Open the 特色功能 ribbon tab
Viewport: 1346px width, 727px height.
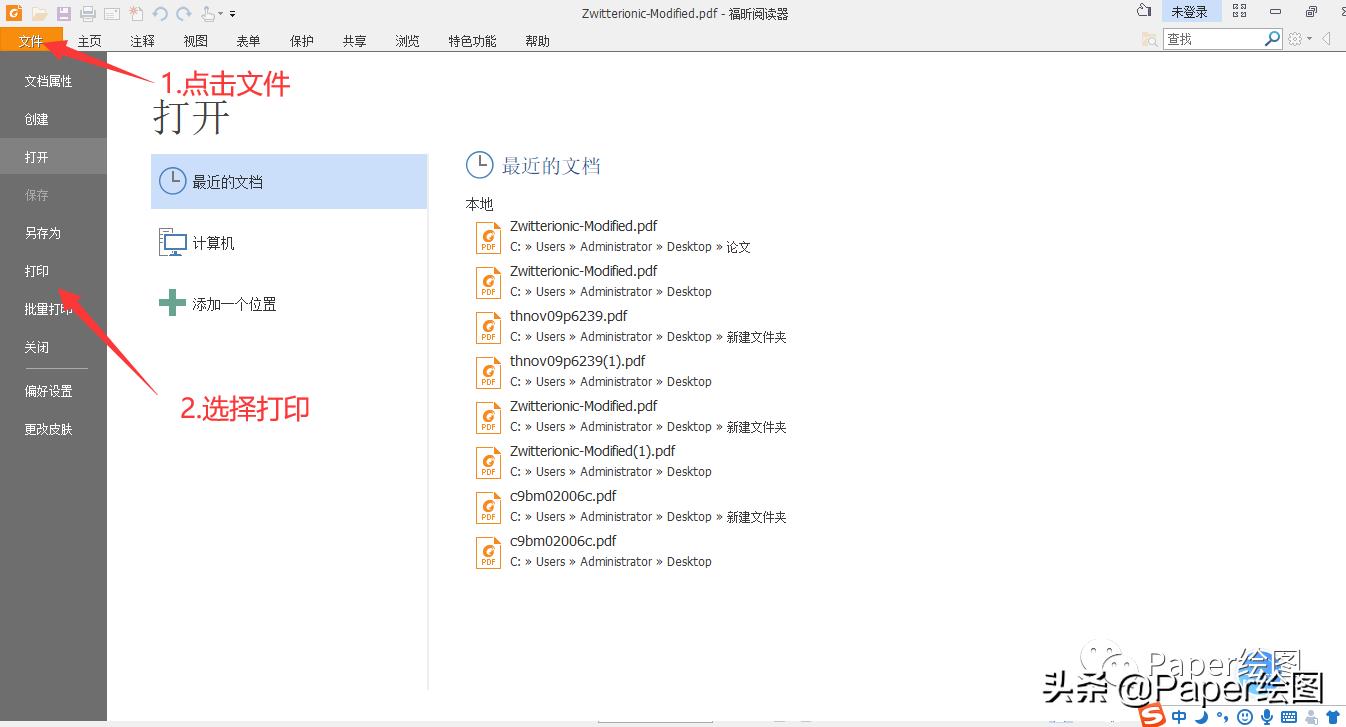(471, 40)
